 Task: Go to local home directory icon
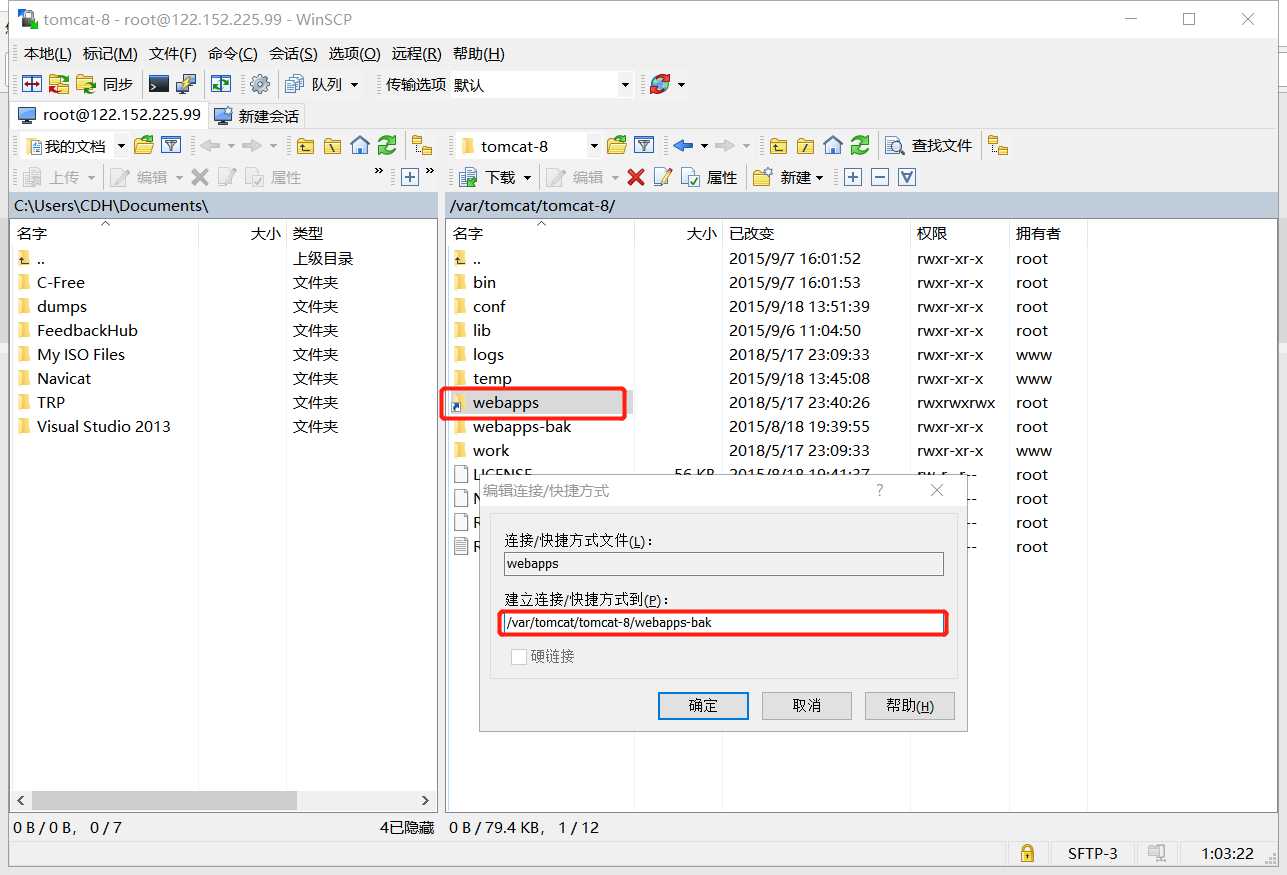(x=360, y=146)
